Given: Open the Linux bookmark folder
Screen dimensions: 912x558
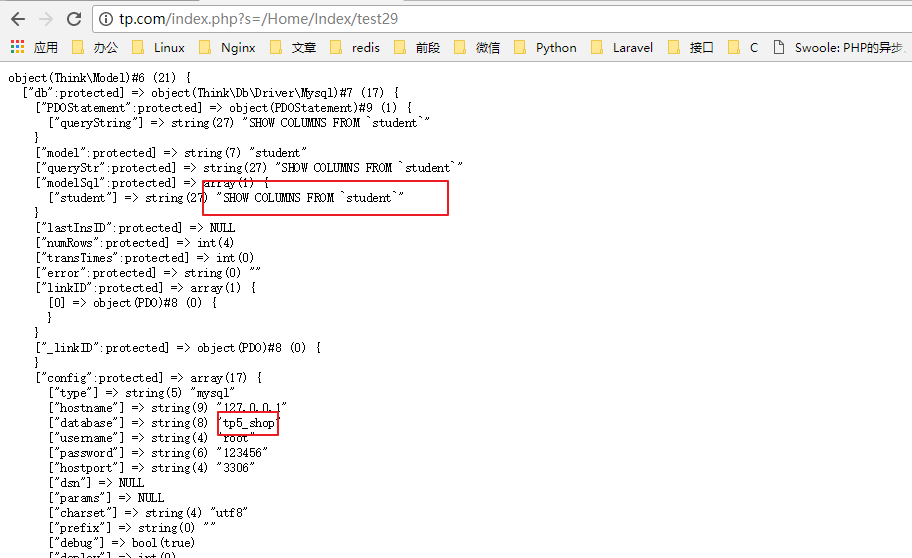Looking at the screenshot, I should [158, 47].
